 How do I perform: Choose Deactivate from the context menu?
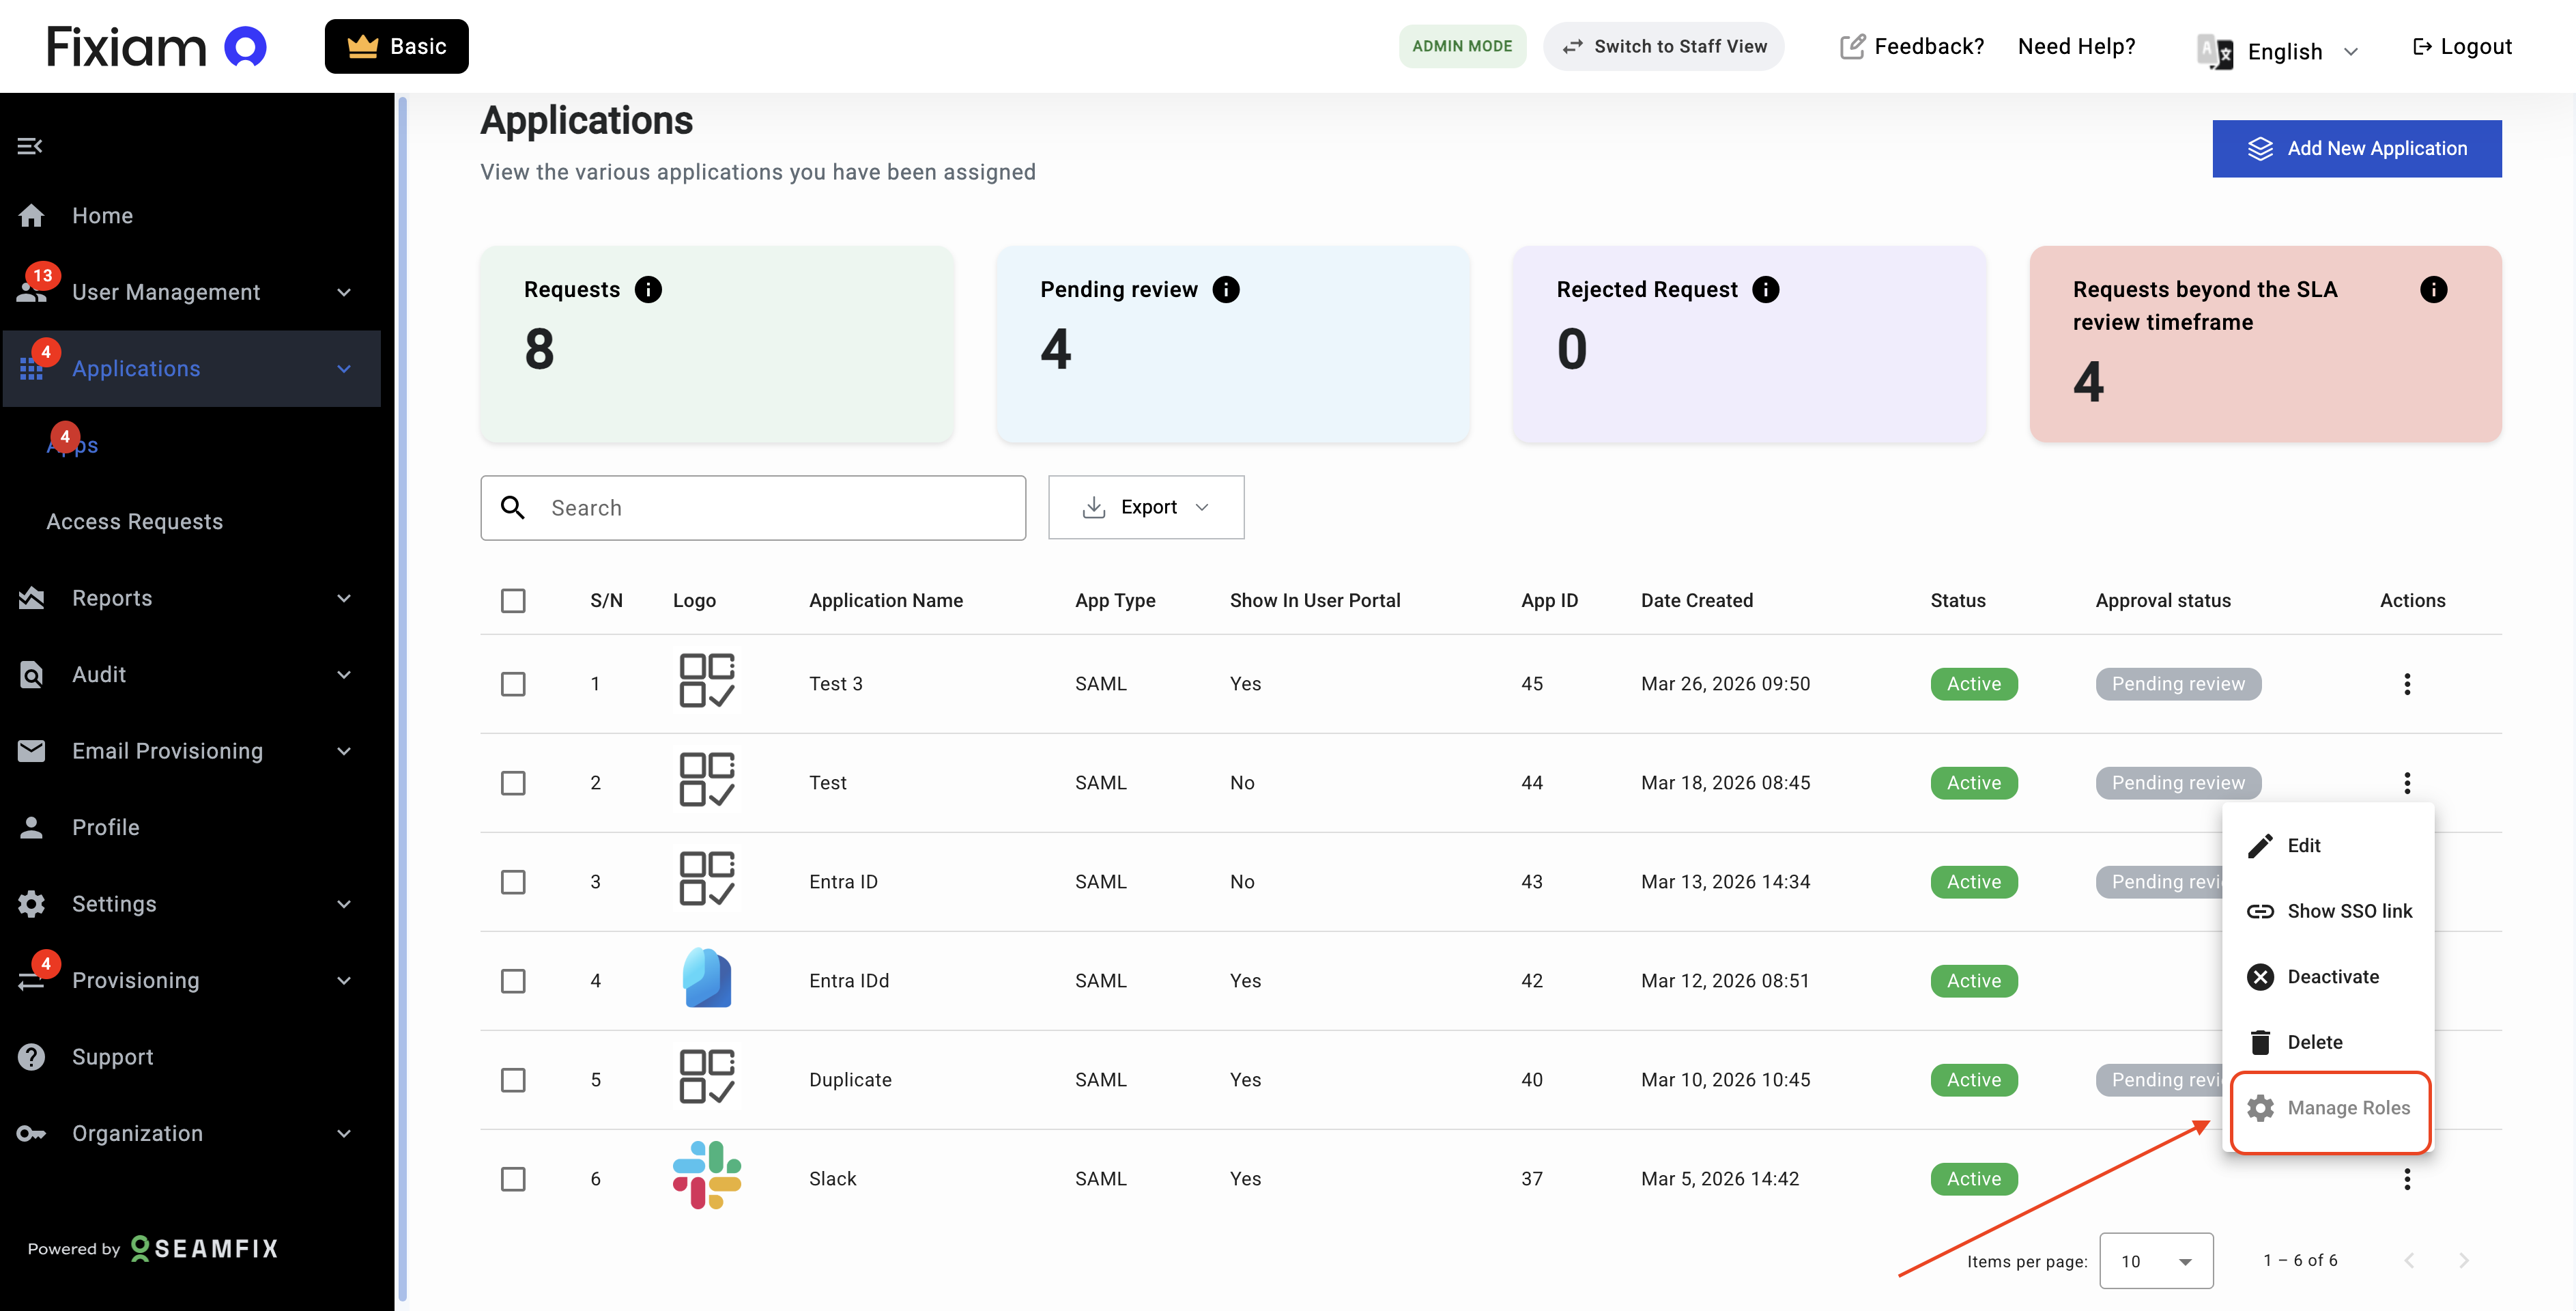click(2331, 977)
